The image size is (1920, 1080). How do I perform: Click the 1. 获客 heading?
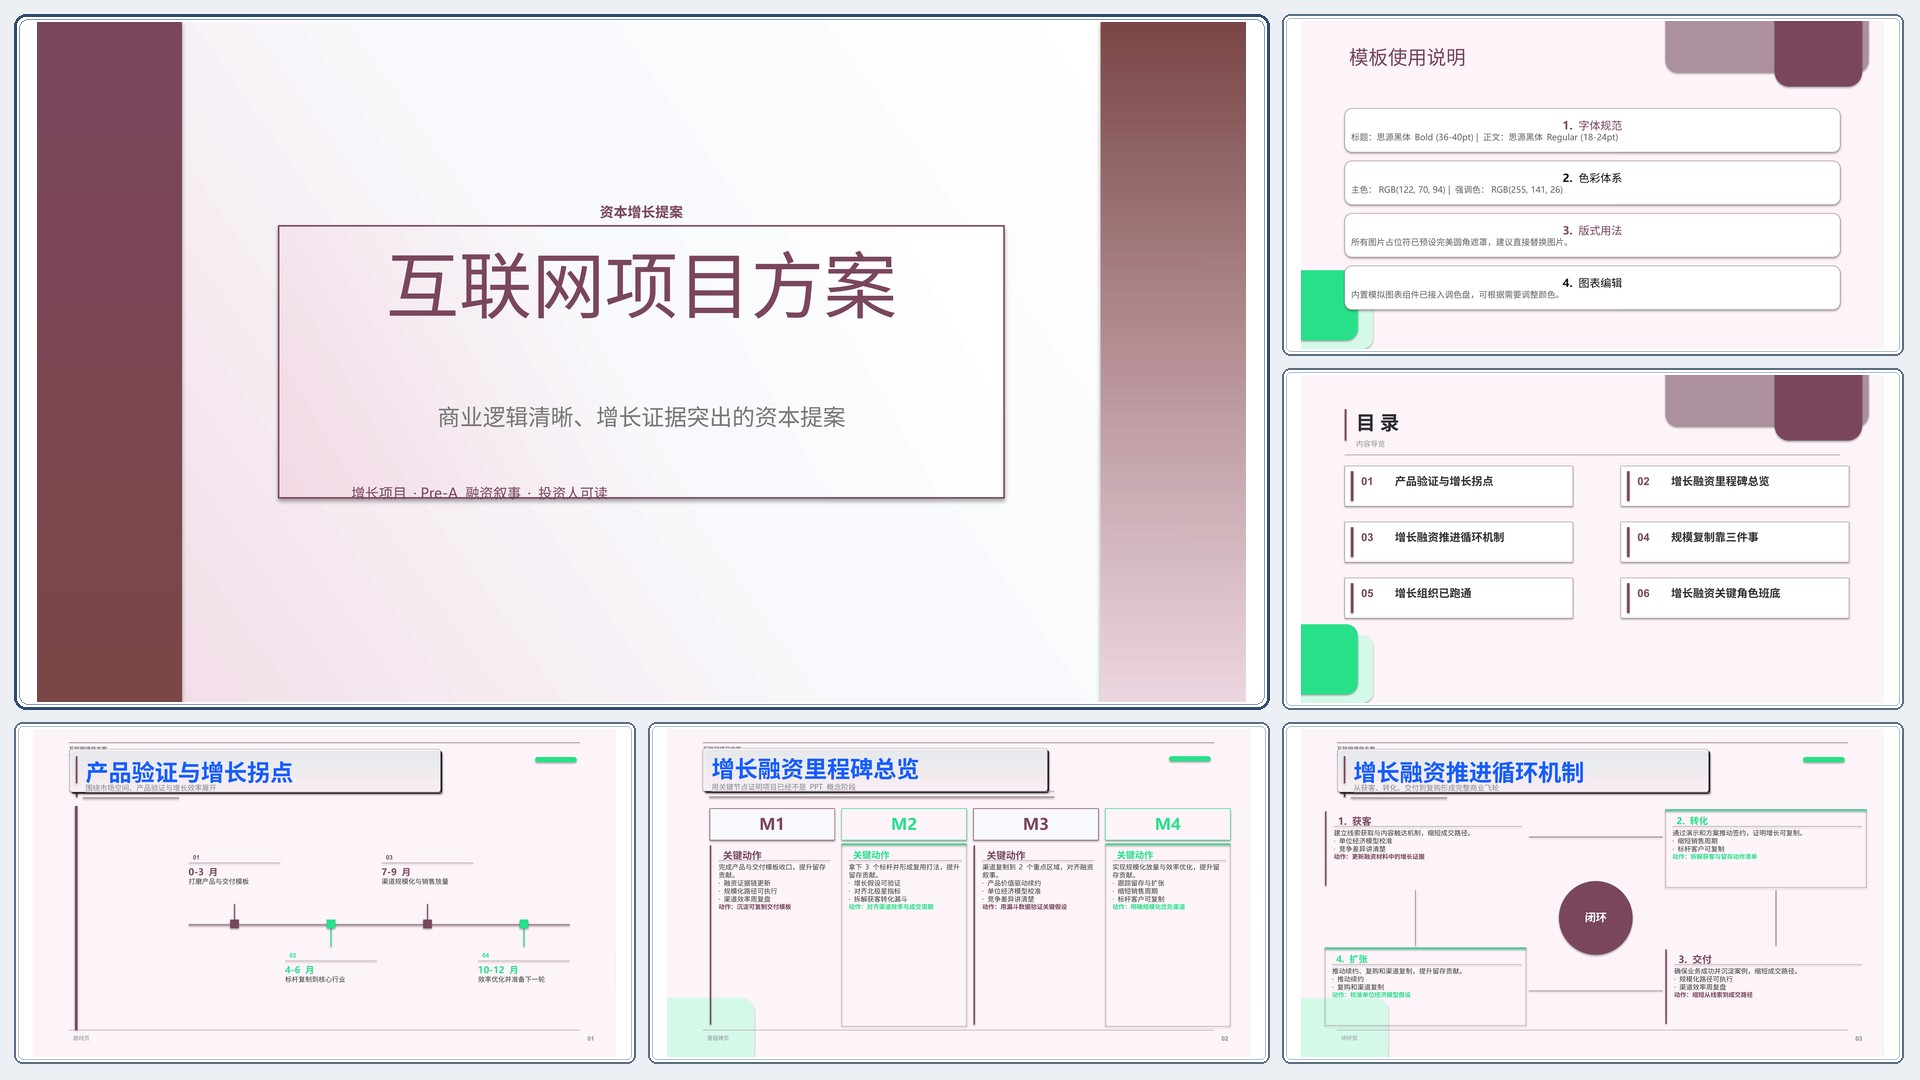coord(1354,822)
